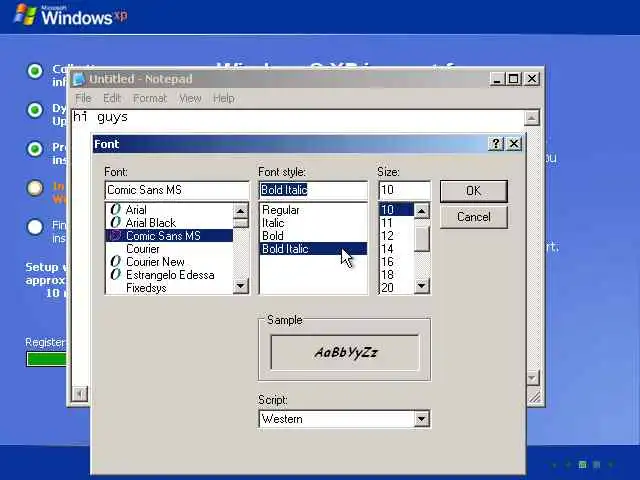The width and height of the screenshot is (640, 480).
Task: Select size 10 in the list
Action: pos(397,210)
